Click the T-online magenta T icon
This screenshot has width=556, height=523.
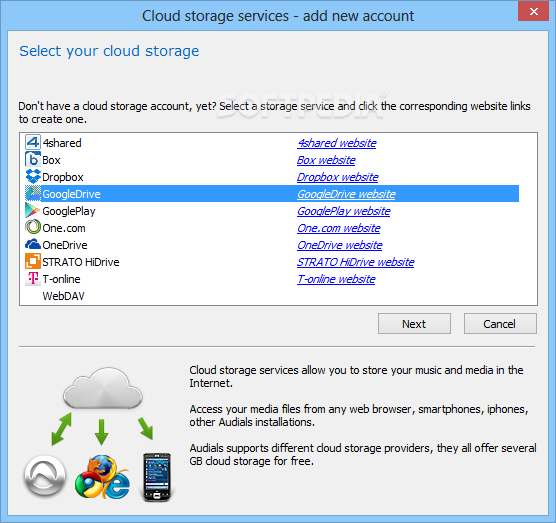click(x=33, y=278)
